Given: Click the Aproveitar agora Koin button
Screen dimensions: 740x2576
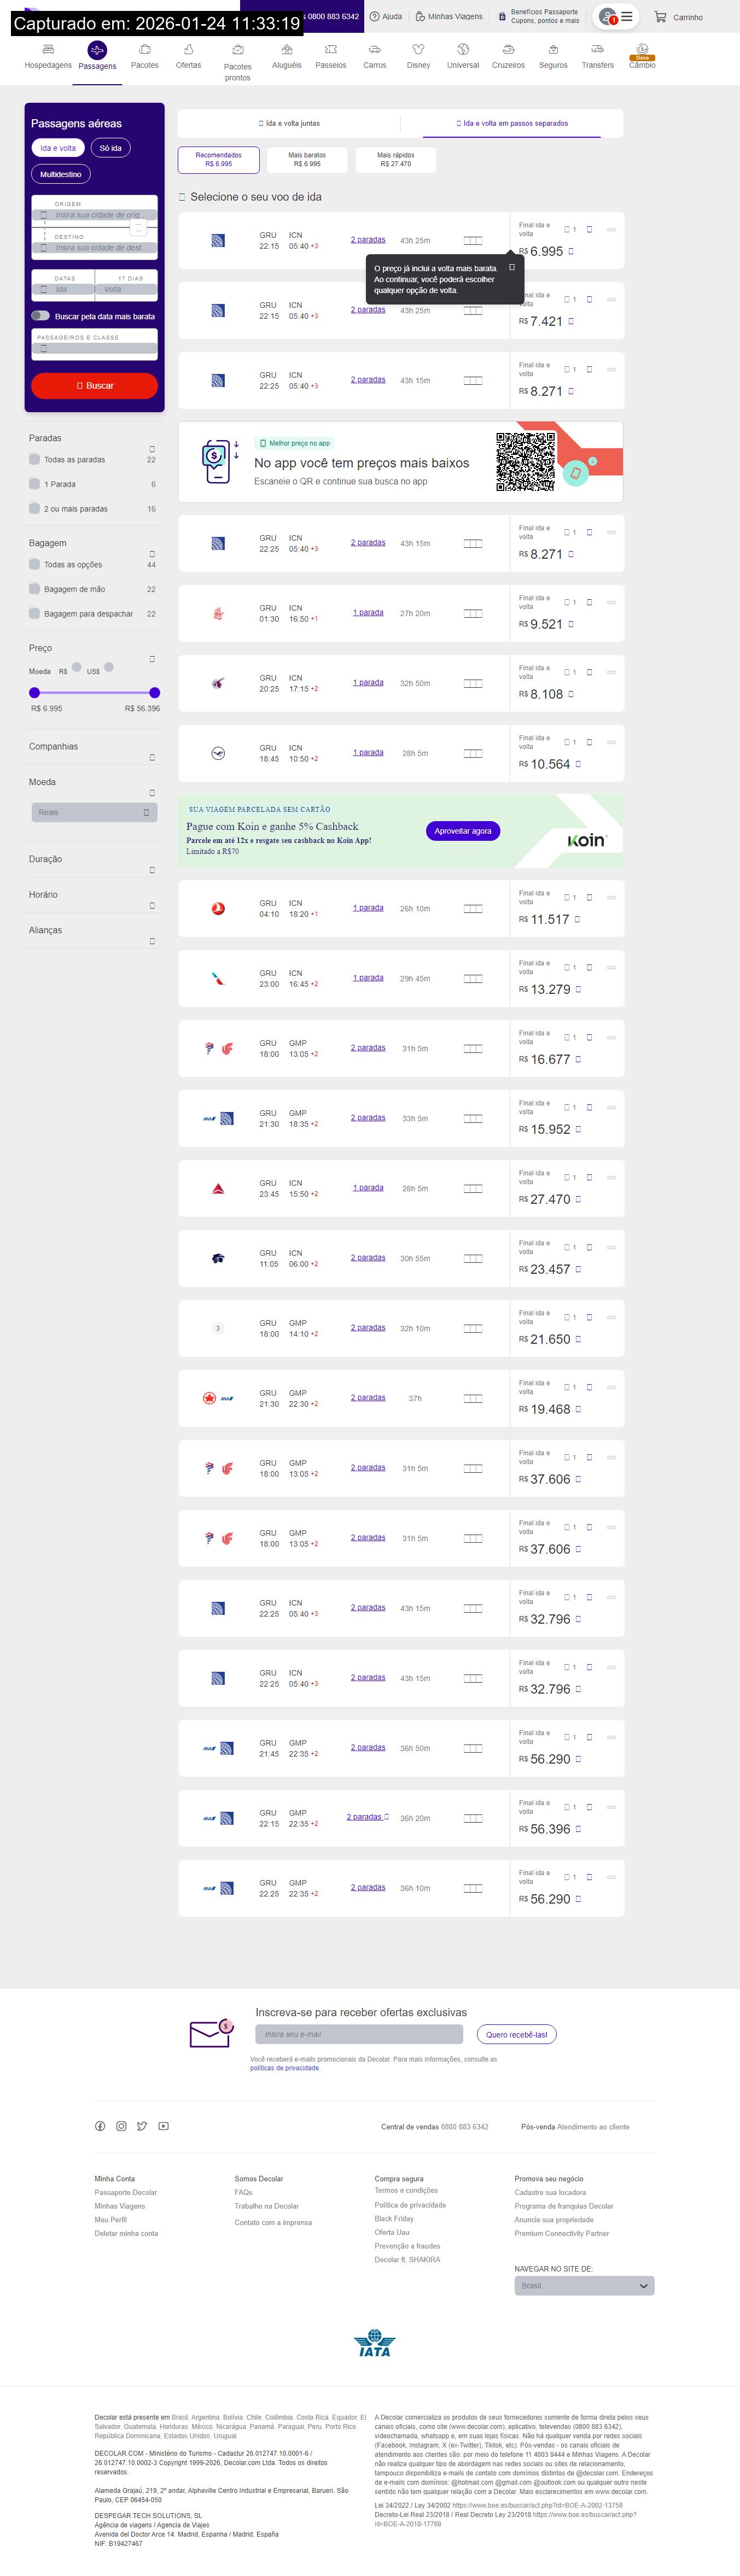Looking at the screenshot, I should click(x=462, y=831).
